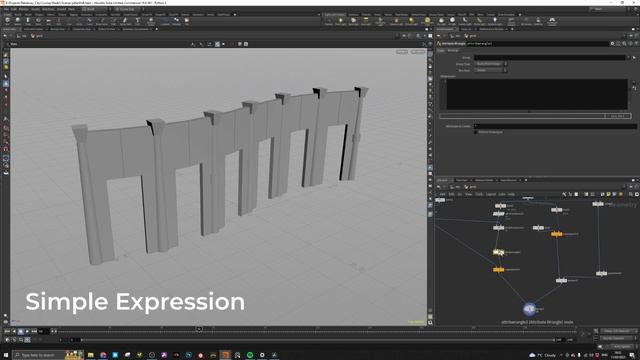The width and height of the screenshot is (640, 360).
Task: Open the No cam camera menu
Action: pos(418,52)
